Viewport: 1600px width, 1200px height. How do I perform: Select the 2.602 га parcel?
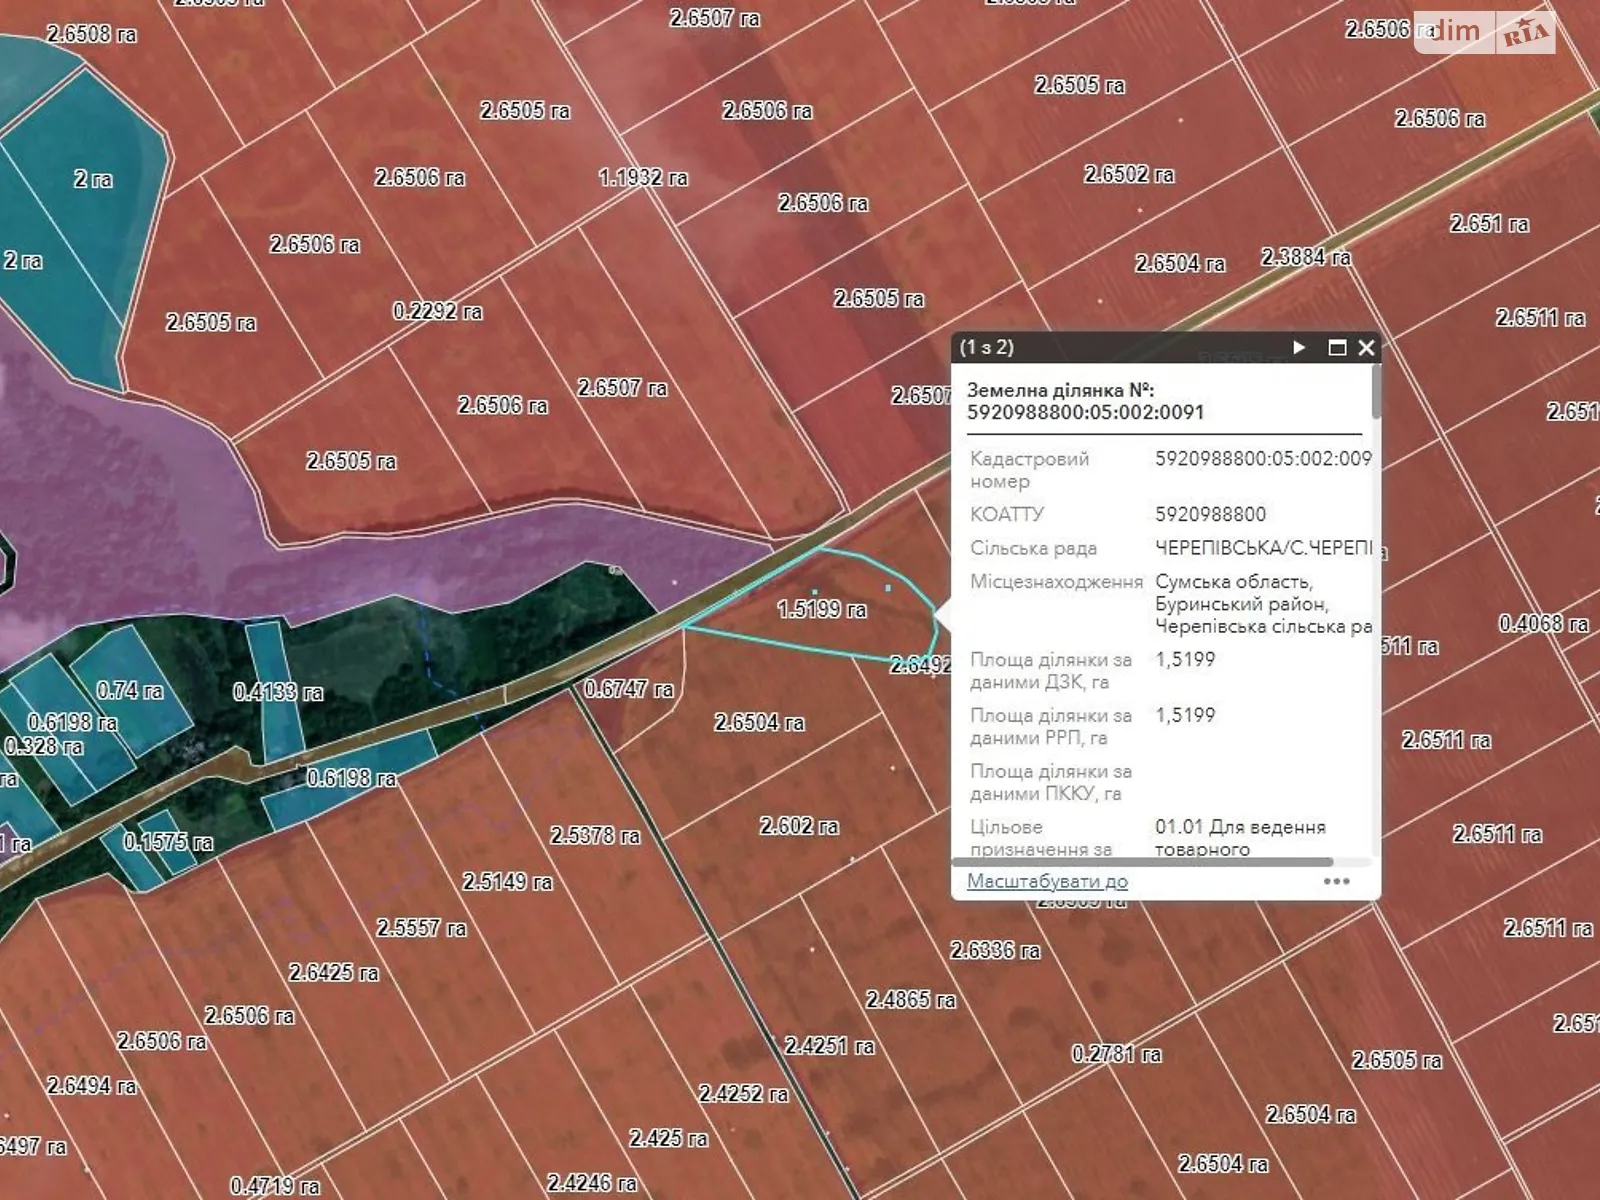799,826
